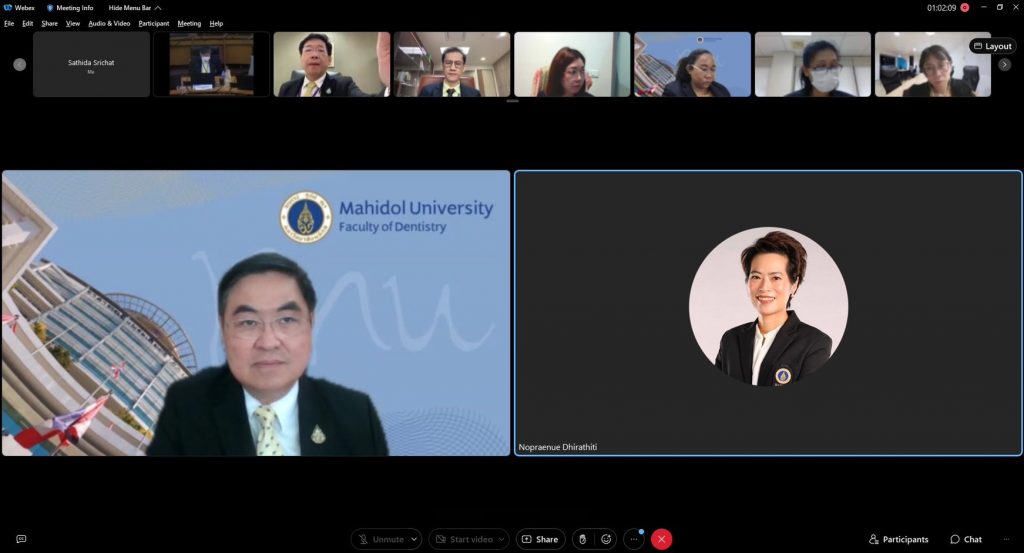Image resolution: width=1024 pixels, height=553 pixels.
Task: Open panel options ellipsis at bottom right
Action: tap(1005, 539)
